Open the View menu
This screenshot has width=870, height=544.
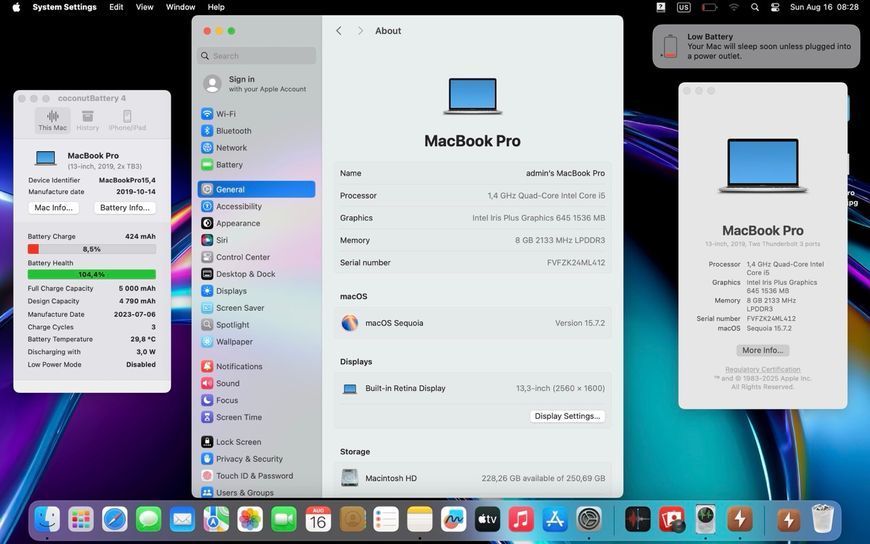144,7
